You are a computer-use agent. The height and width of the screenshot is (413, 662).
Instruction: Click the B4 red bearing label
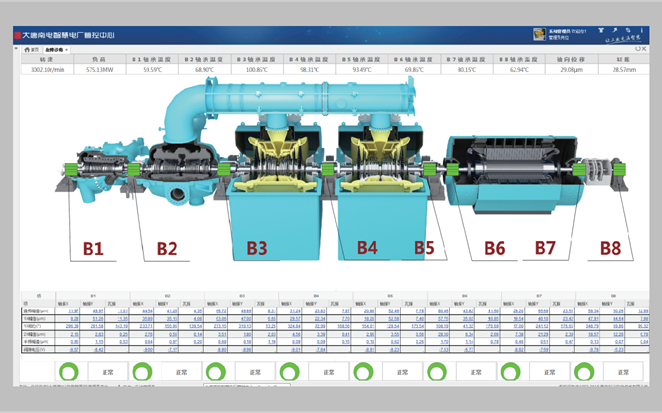click(367, 246)
